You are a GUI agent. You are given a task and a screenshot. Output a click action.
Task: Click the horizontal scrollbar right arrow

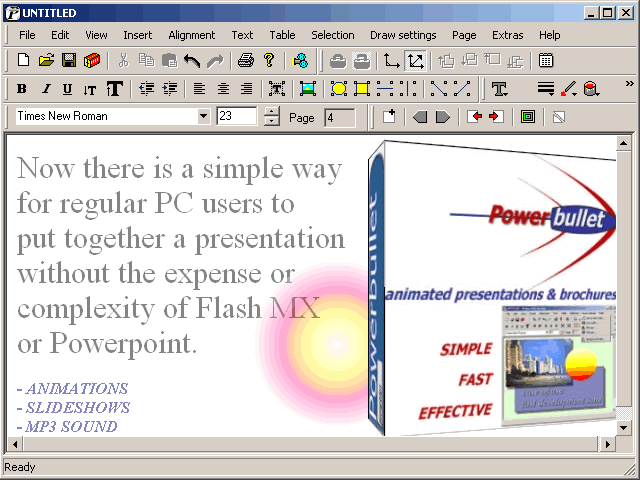click(x=608, y=444)
